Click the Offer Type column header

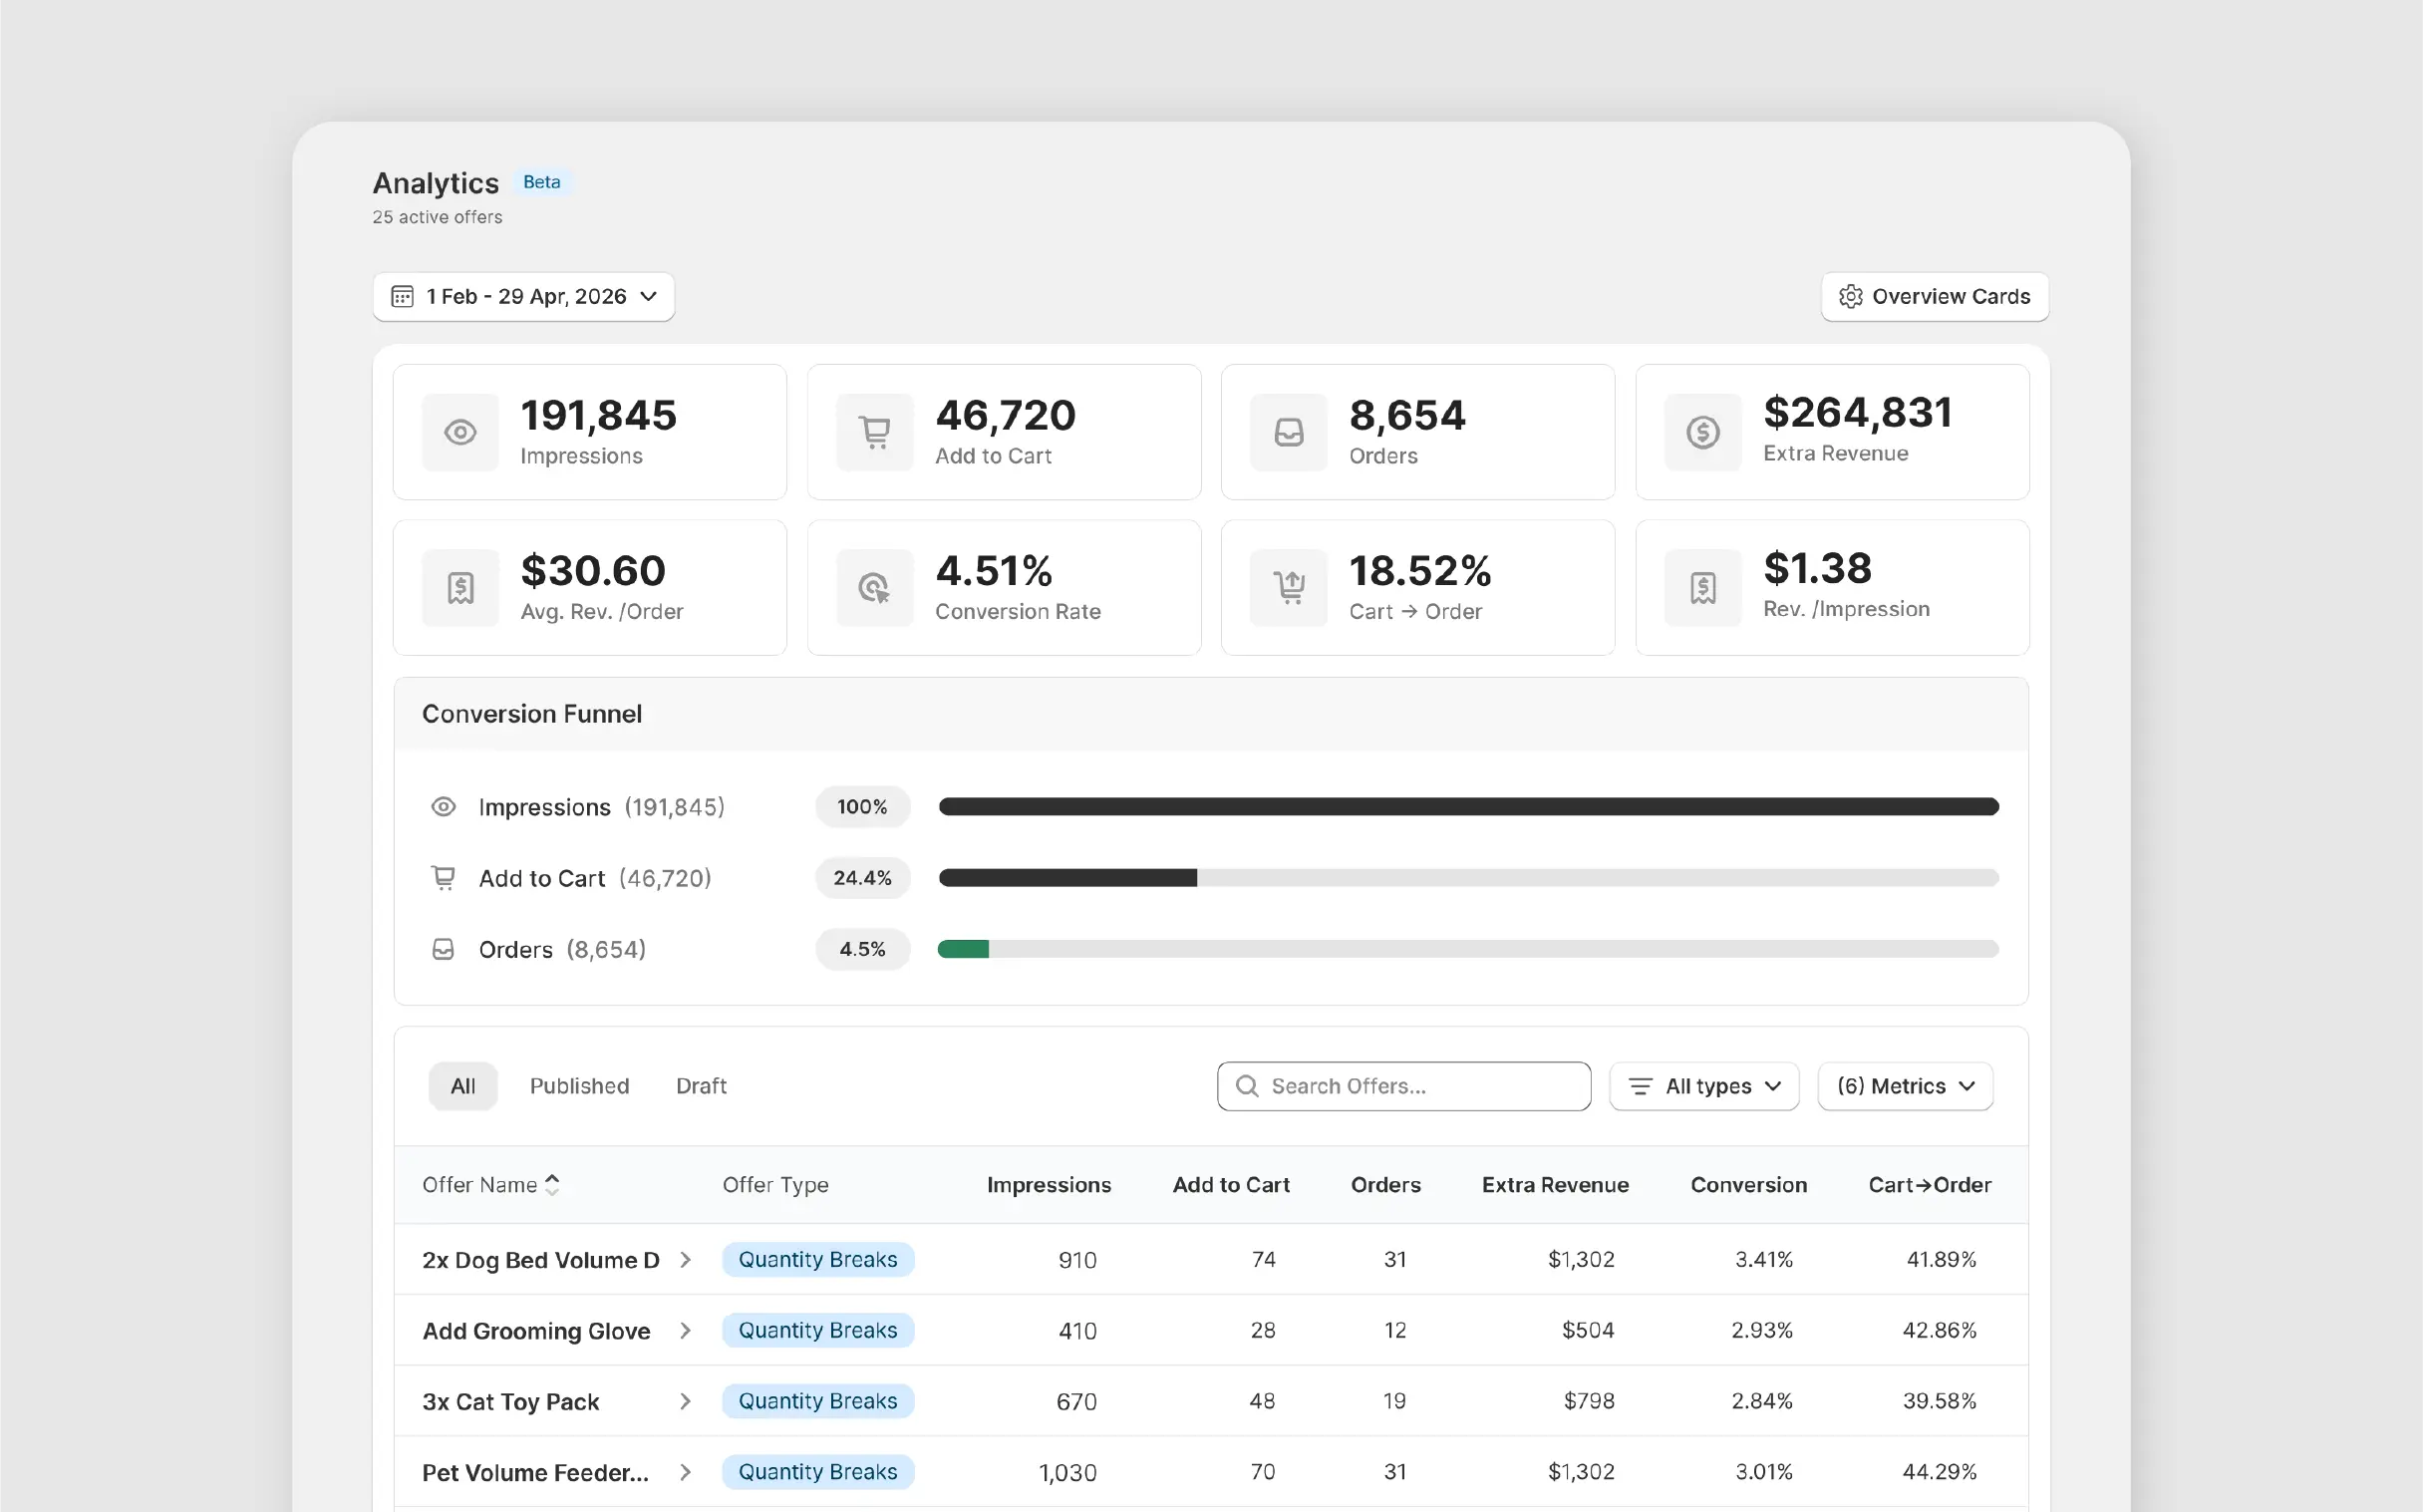pos(776,1185)
